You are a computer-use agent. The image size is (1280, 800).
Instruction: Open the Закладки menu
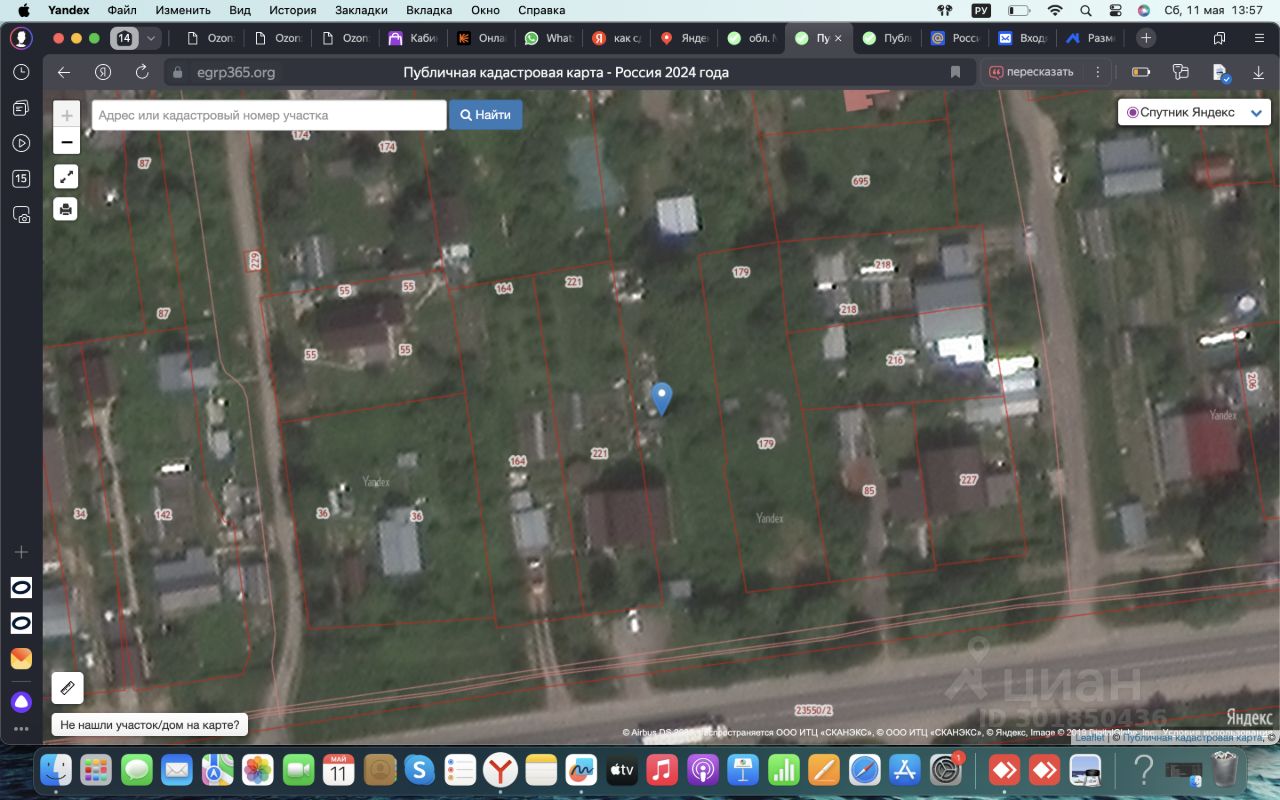coord(362,10)
